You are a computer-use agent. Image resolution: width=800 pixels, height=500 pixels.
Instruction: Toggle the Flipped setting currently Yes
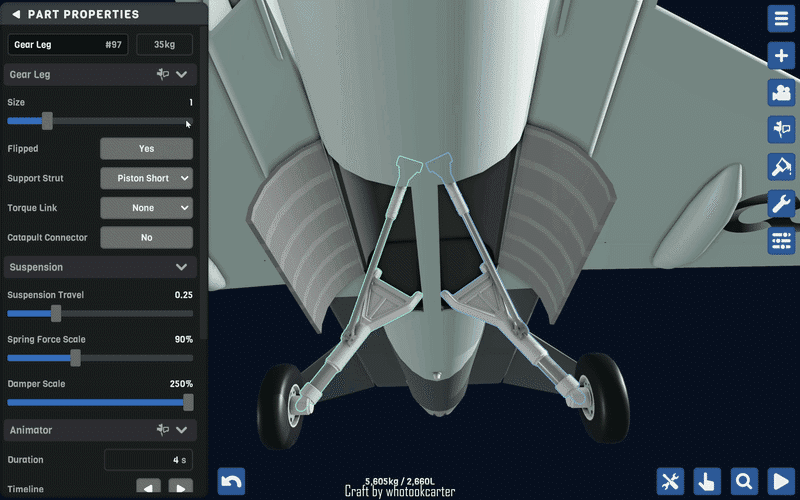click(146, 148)
